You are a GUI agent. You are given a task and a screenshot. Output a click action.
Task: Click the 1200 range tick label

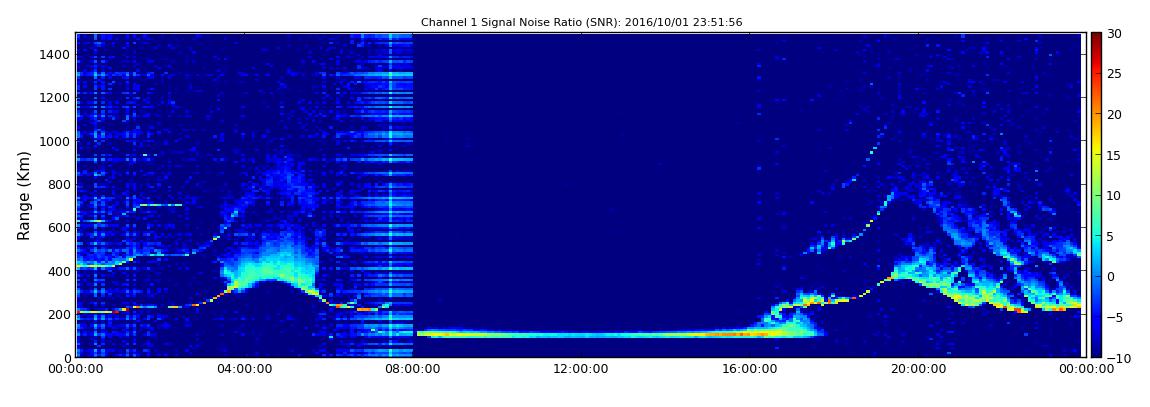point(56,98)
